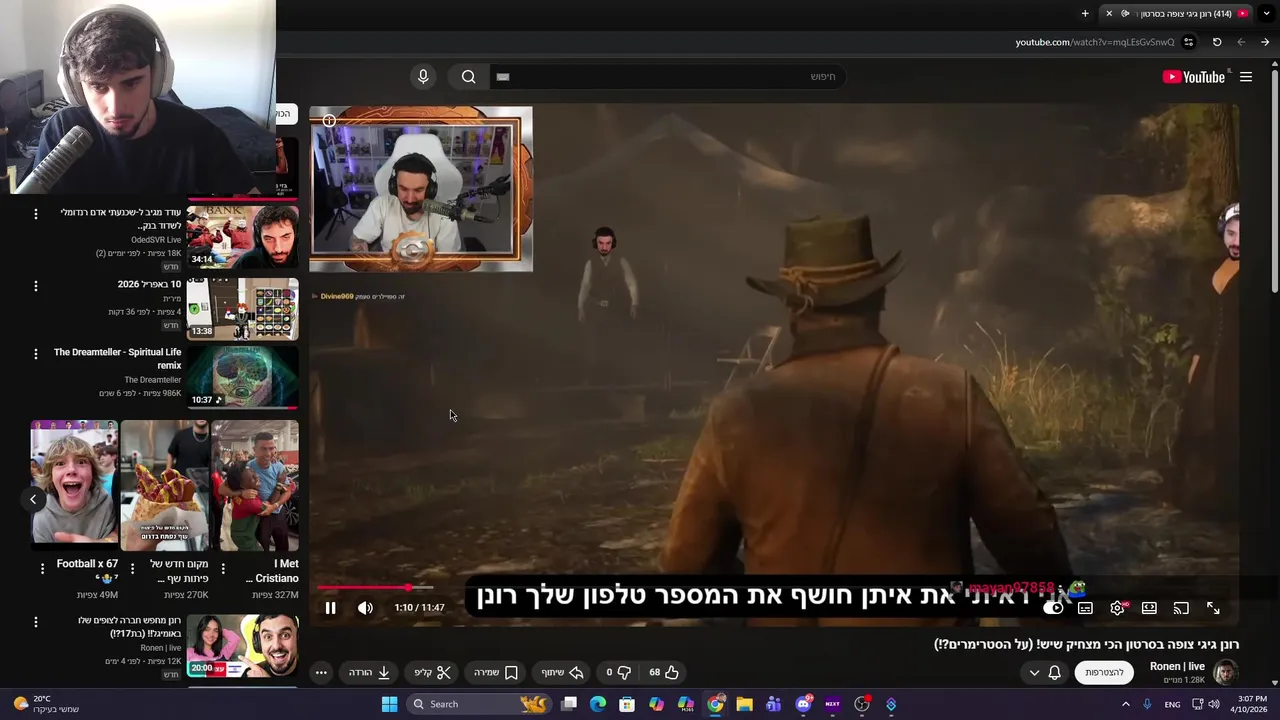Click the magnifier search icon
Viewport: 1280px width, 720px height.
[468, 77]
